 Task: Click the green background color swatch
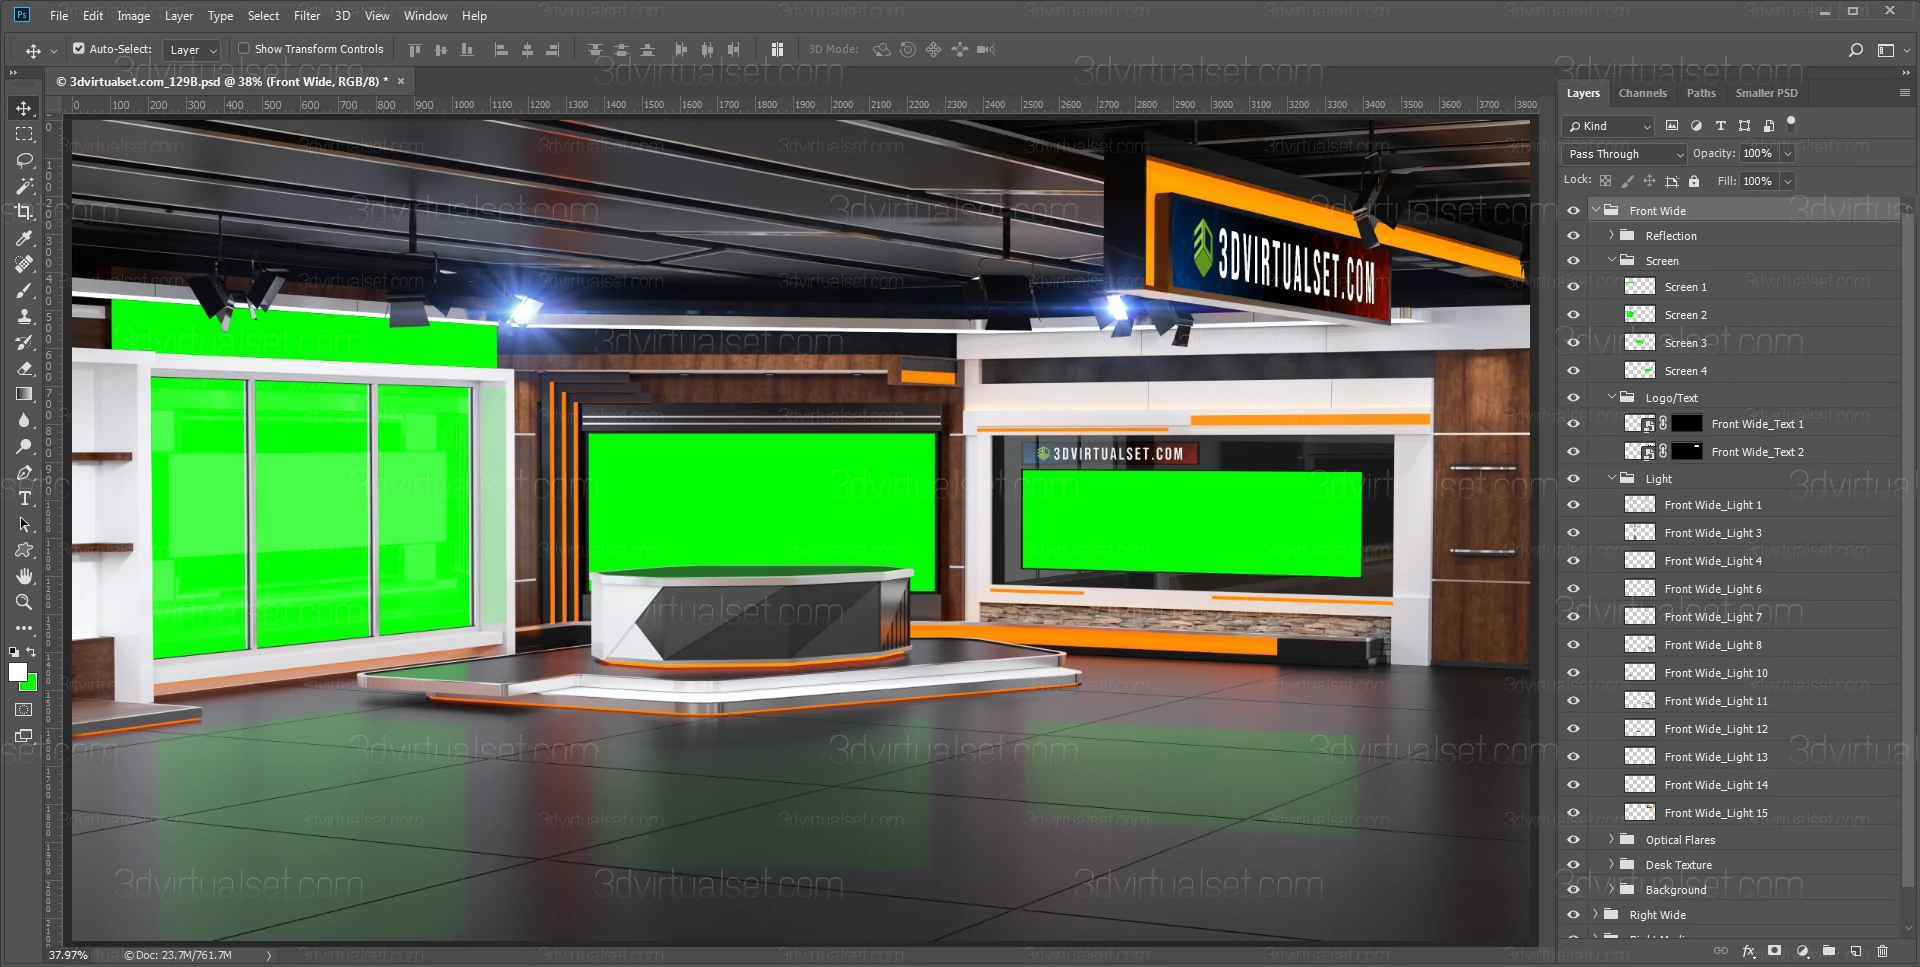tap(31, 684)
